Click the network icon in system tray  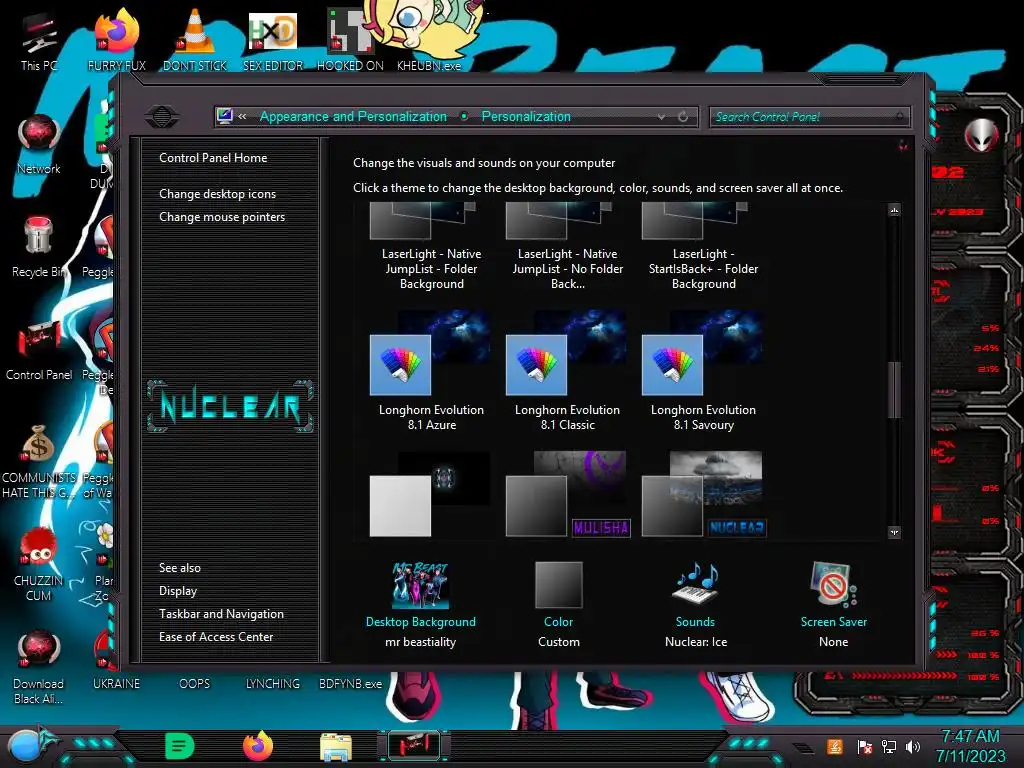(889, 746)
